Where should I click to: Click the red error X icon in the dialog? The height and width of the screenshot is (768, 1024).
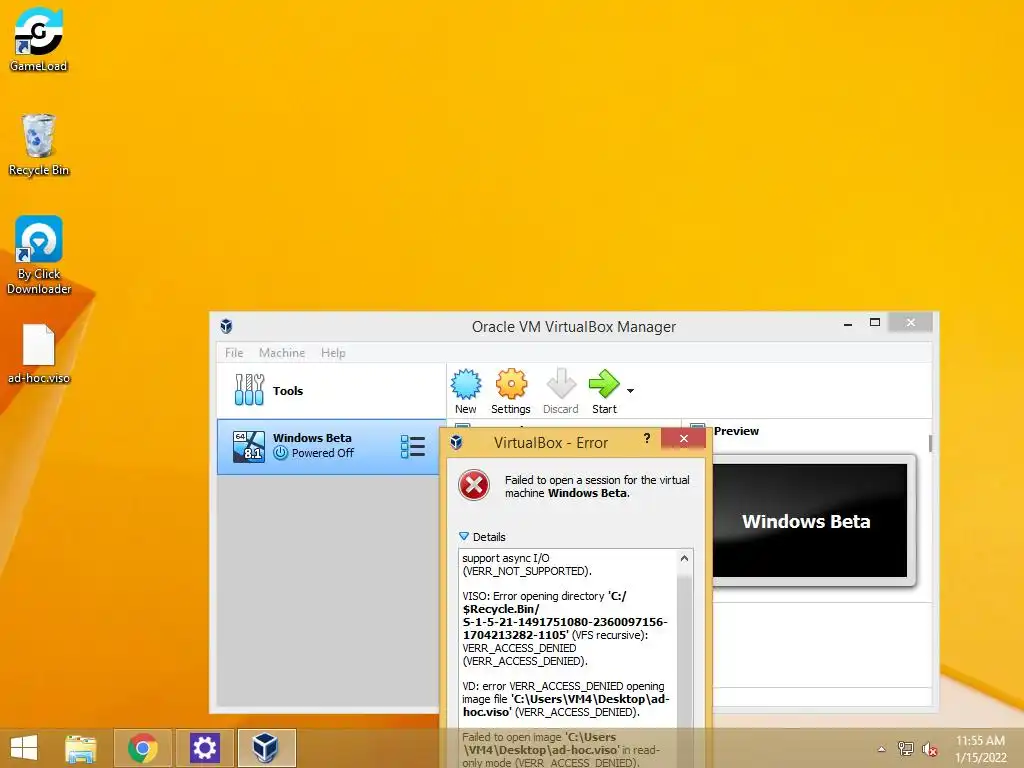(x=474, y=485)
